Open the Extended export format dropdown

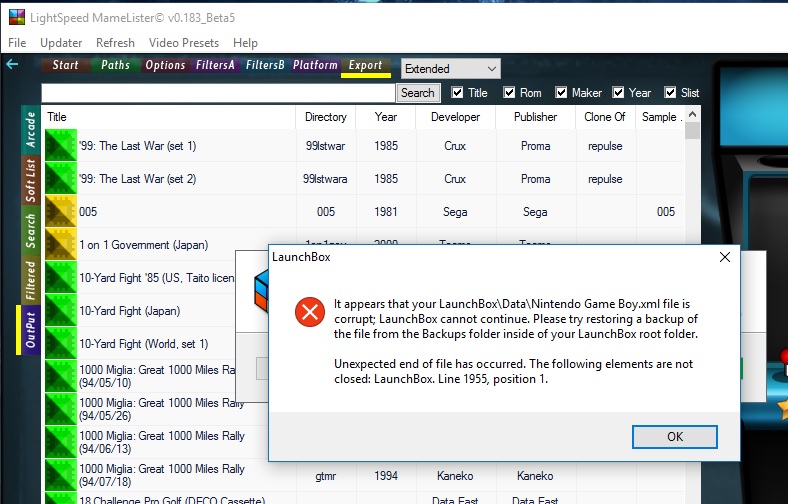(x=451, y=68)
